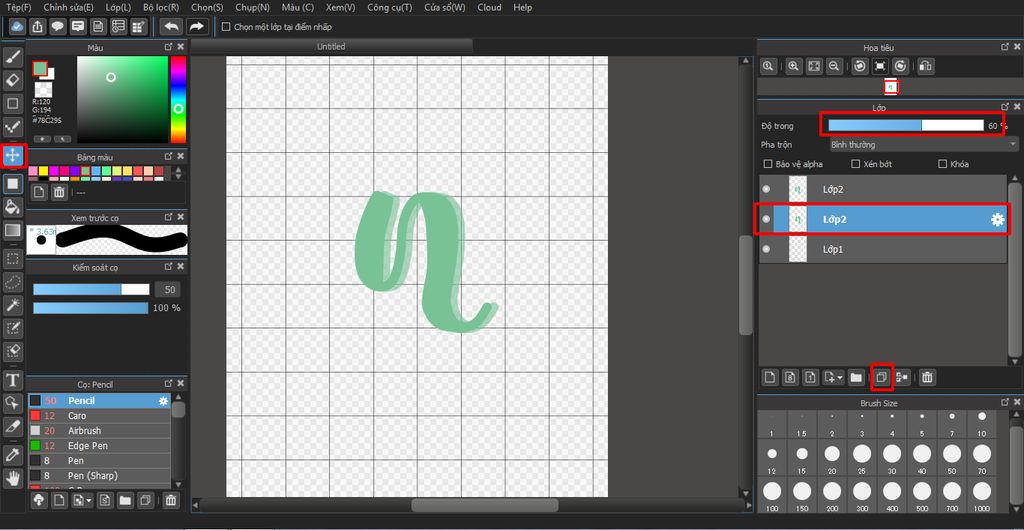The image size is (1024, 530).
Task: Toggle 'Xén bớt' clipping checkbox
Action: [856, 164]
